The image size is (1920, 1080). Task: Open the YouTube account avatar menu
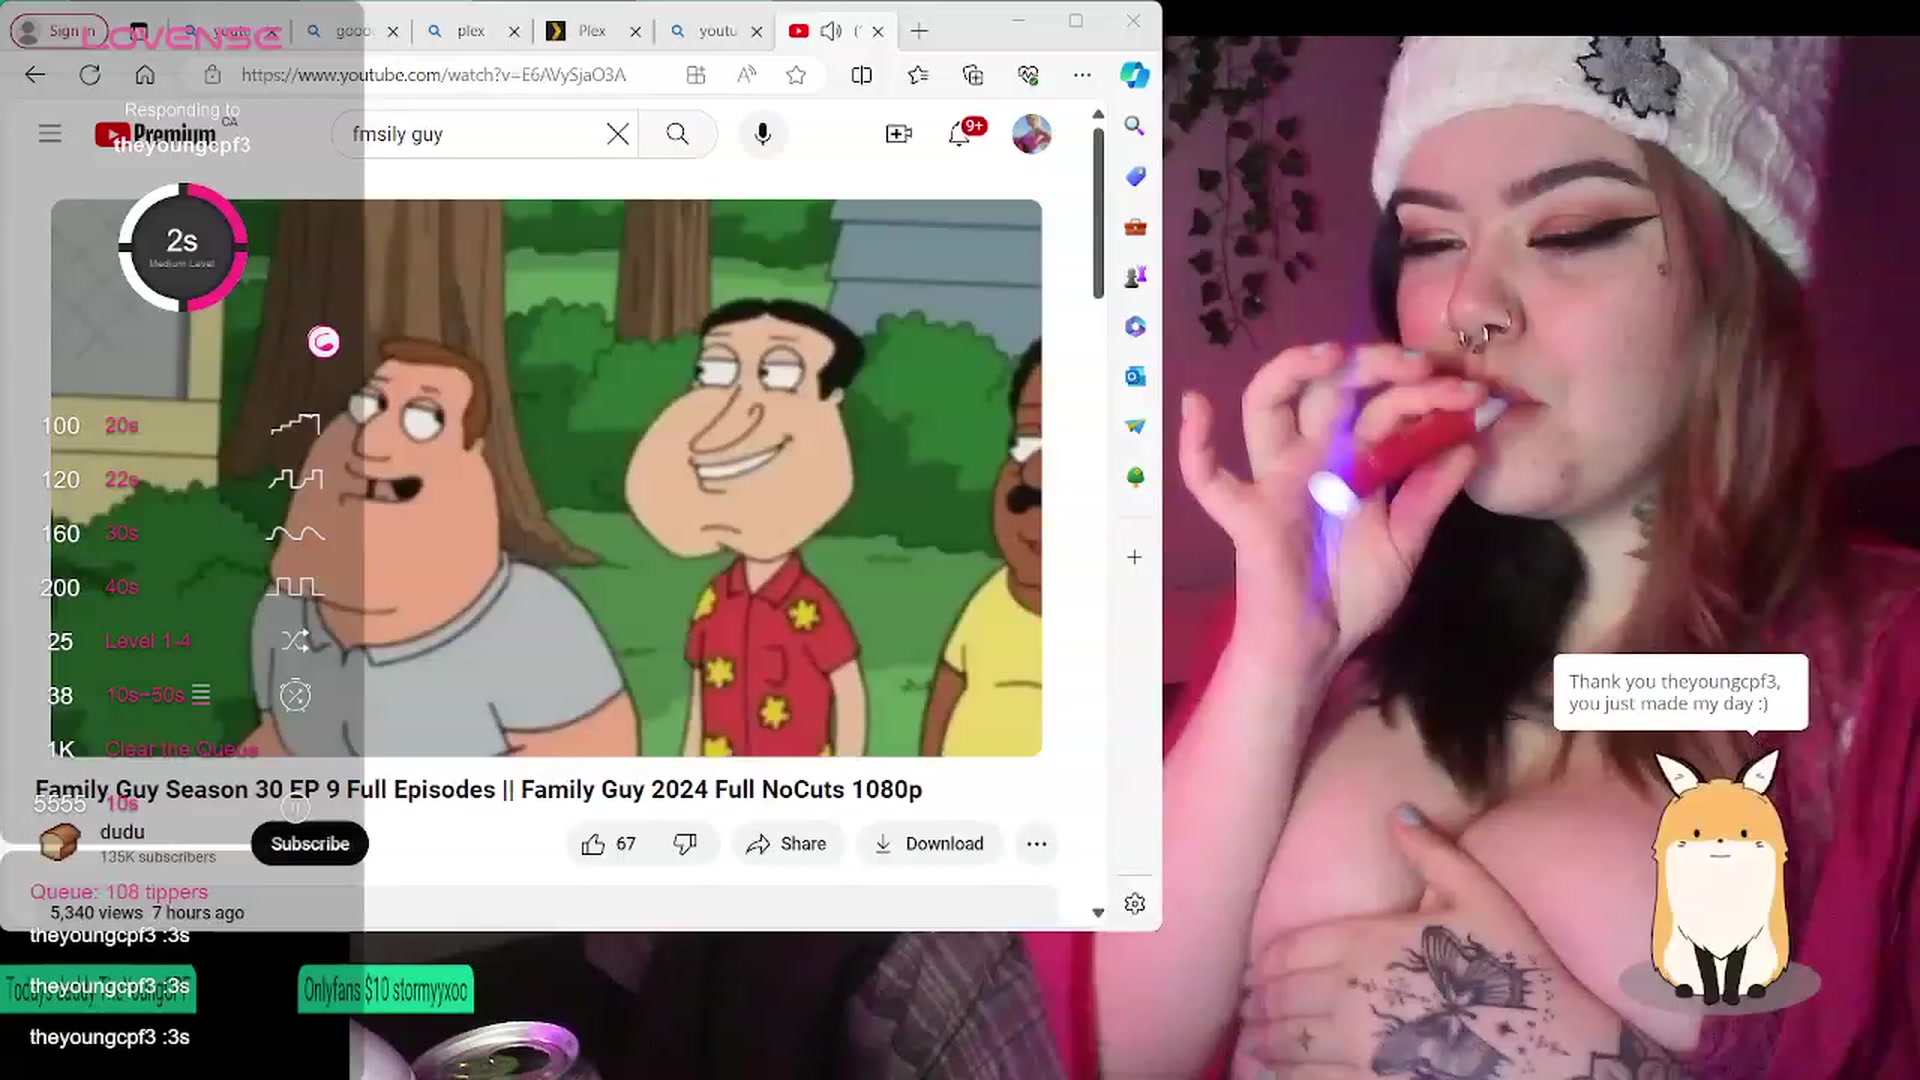pos(1031,134)
